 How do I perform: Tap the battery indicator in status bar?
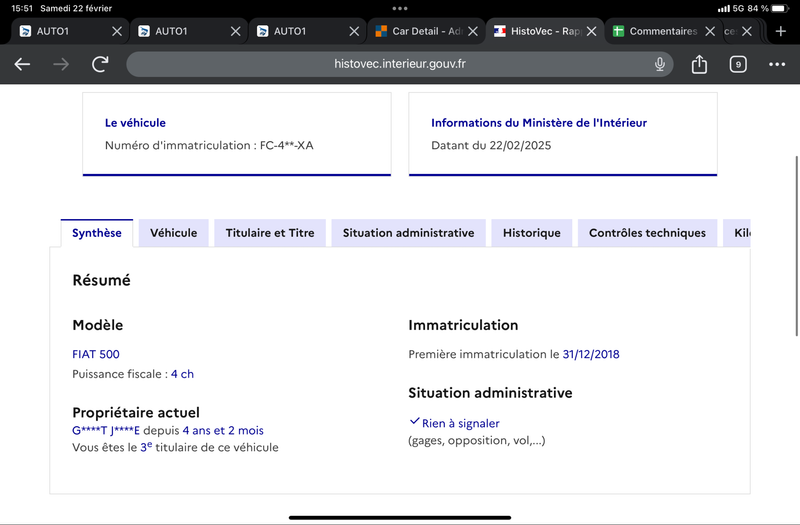point(781,8)
